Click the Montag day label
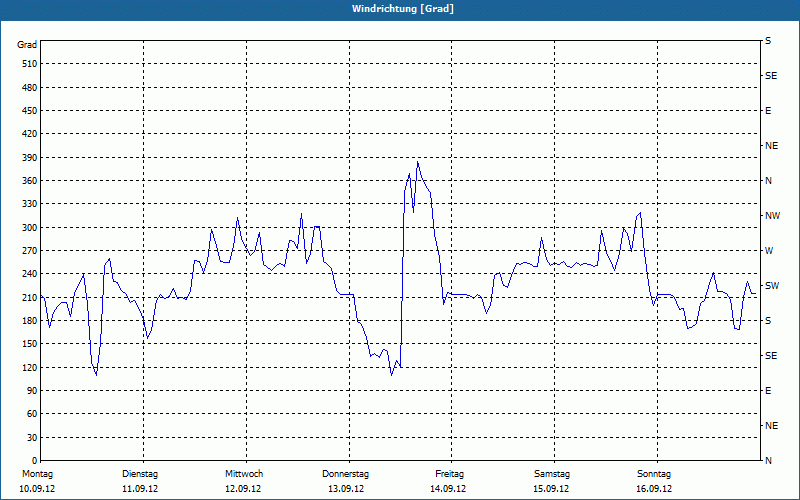Image resolution: width=800 pixels, height=500 pixels. coord(37,474)
